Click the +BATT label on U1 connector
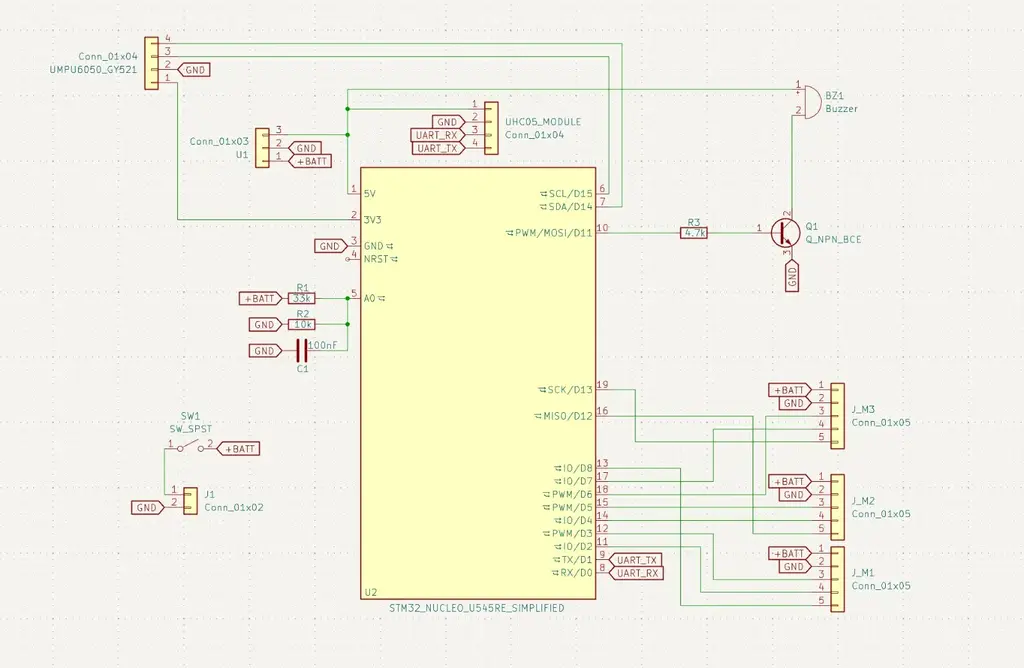 click(310, 161)
